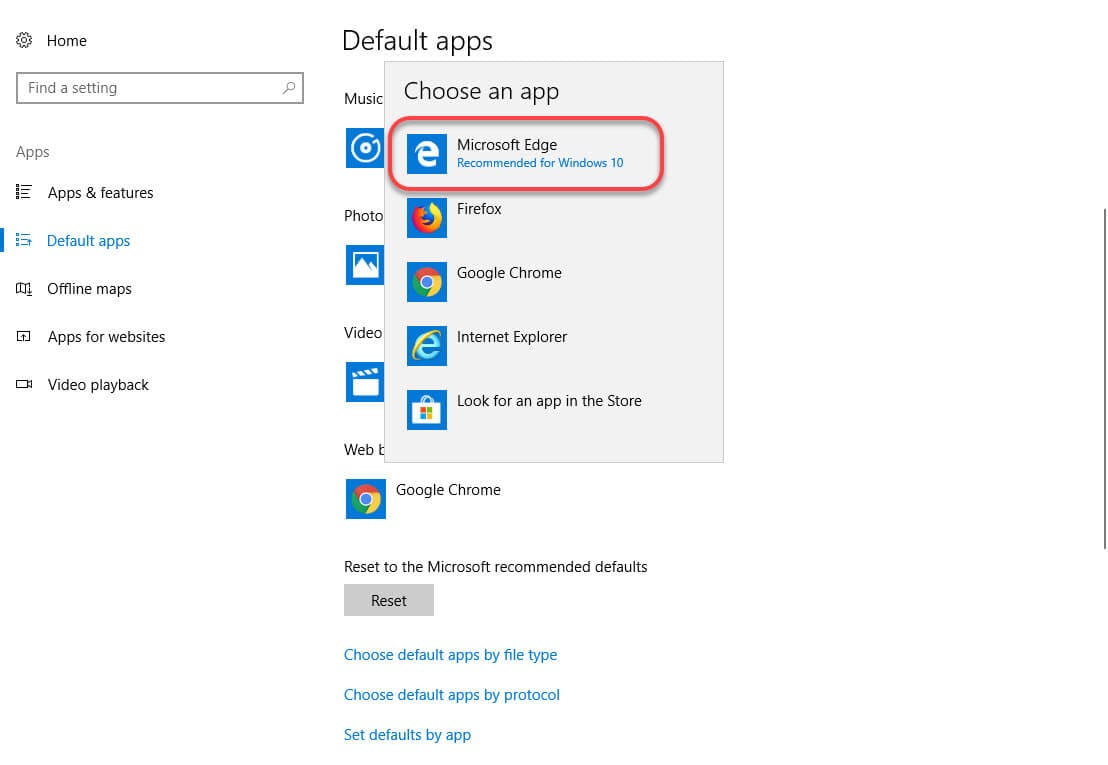Click the Groove Music player icon
This screenshot has width=1108, height=765.
365,148
